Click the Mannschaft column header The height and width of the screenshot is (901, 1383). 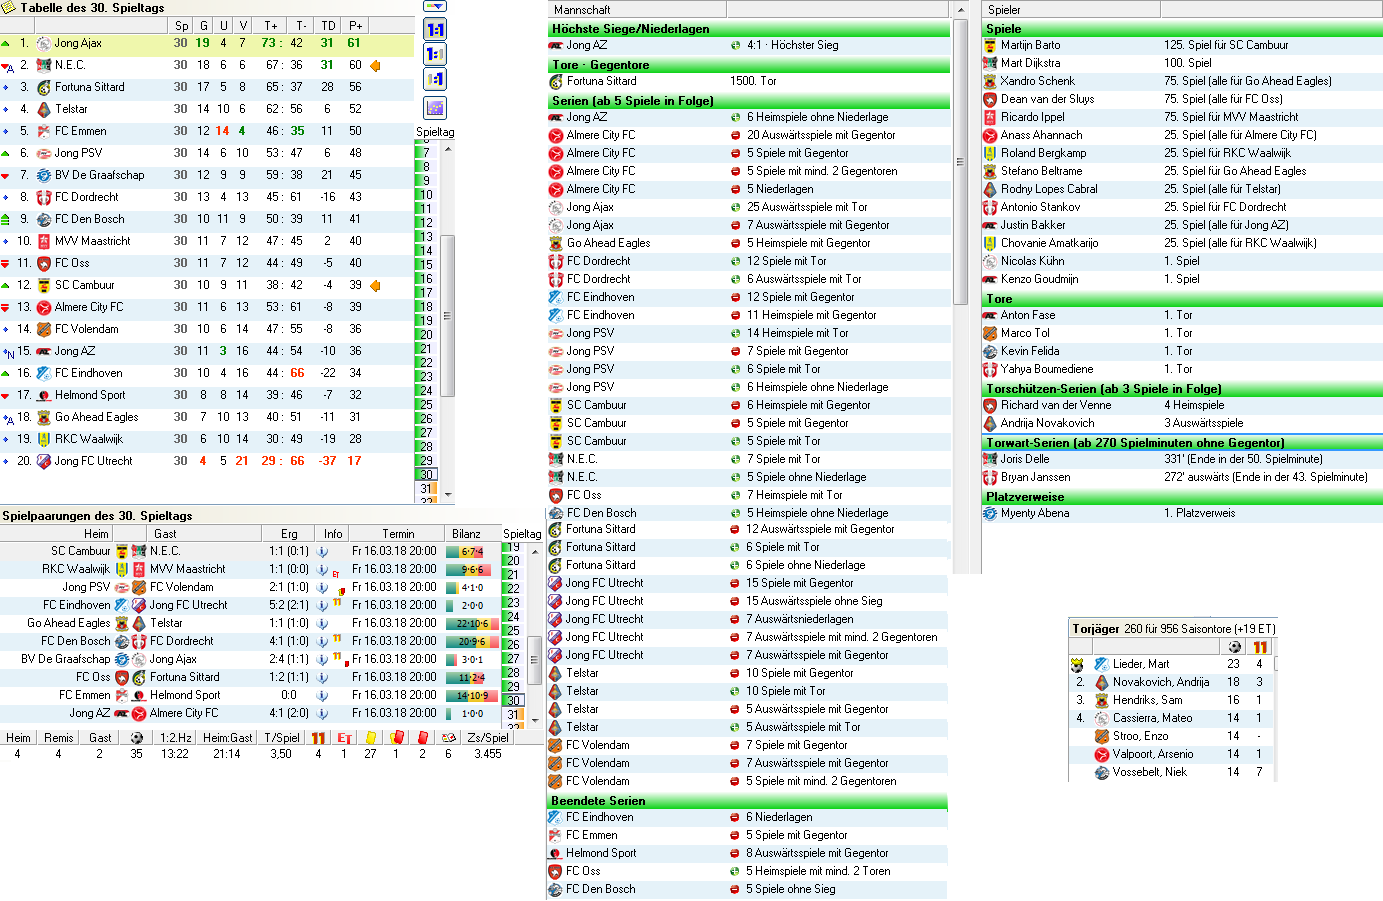[636, 9]
